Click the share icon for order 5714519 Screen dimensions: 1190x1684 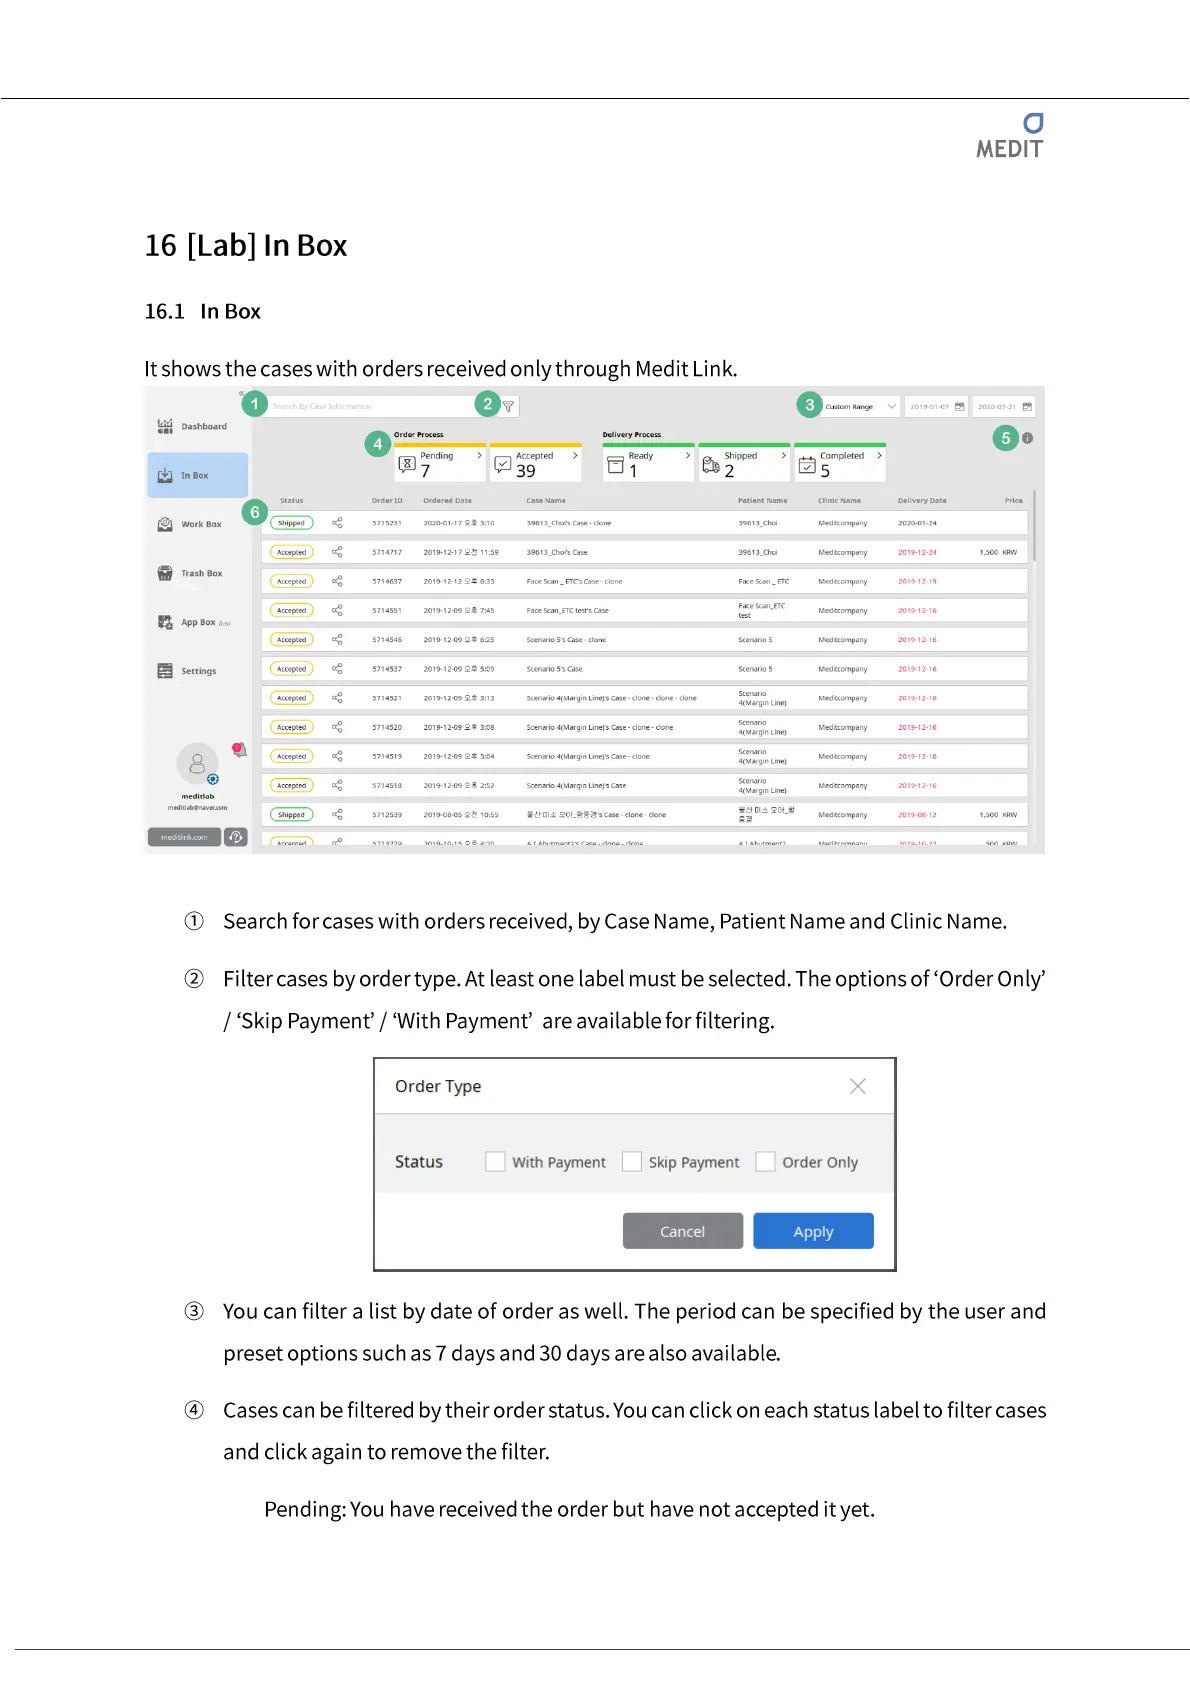[x=337, y=756]
